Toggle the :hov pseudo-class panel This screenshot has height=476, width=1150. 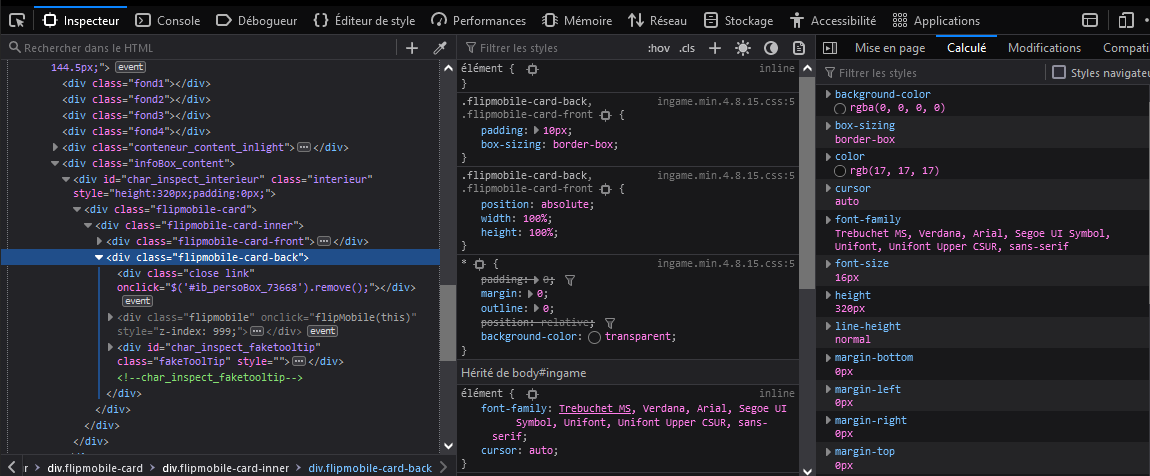[x=658, y=48]
